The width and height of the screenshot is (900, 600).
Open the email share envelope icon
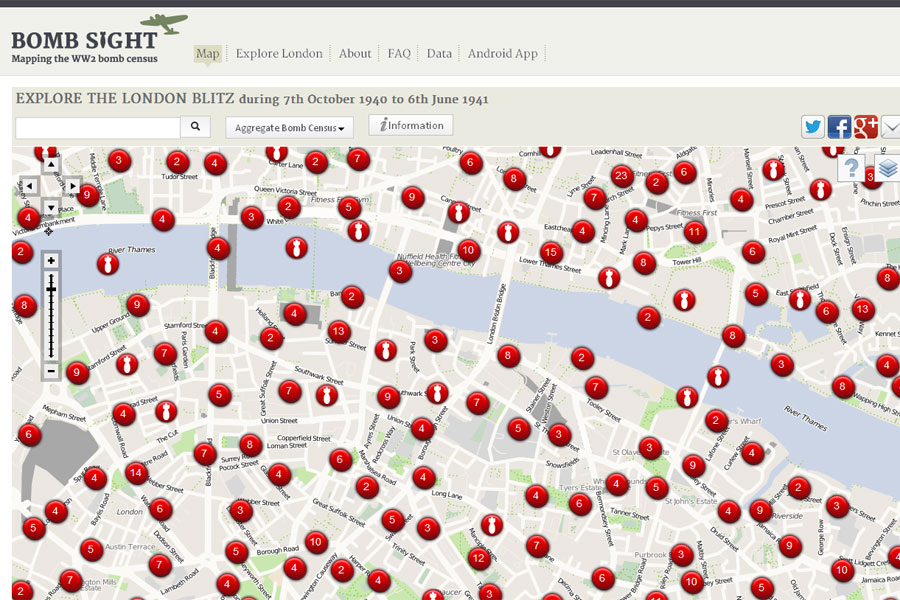click(891, 126)
